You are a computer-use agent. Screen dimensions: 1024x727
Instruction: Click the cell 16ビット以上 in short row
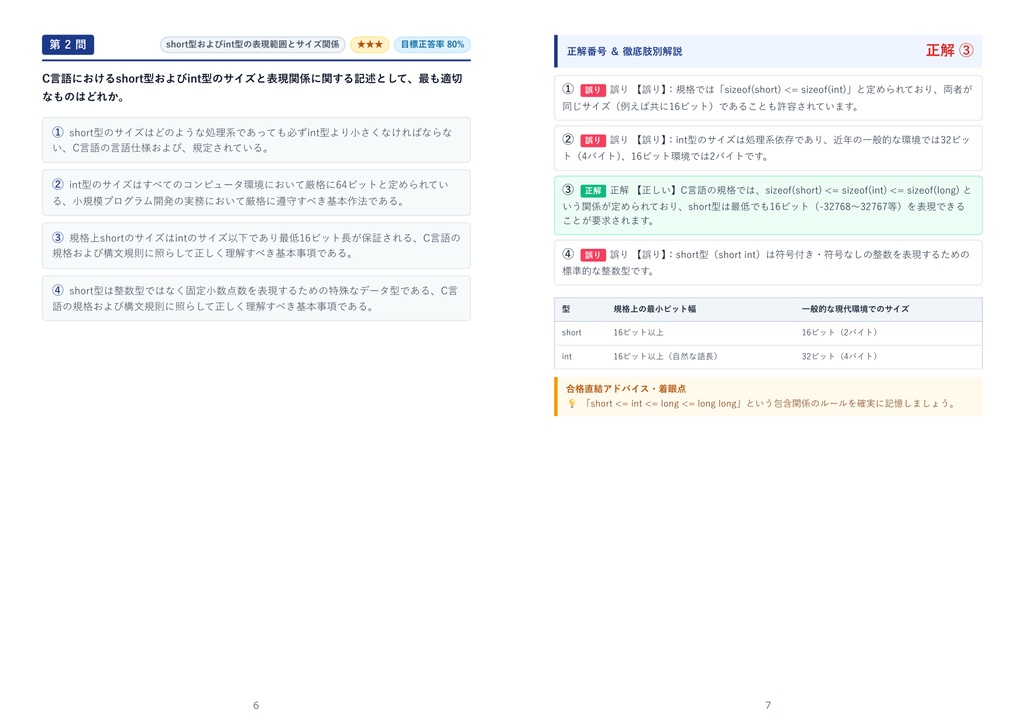[638, 332]
